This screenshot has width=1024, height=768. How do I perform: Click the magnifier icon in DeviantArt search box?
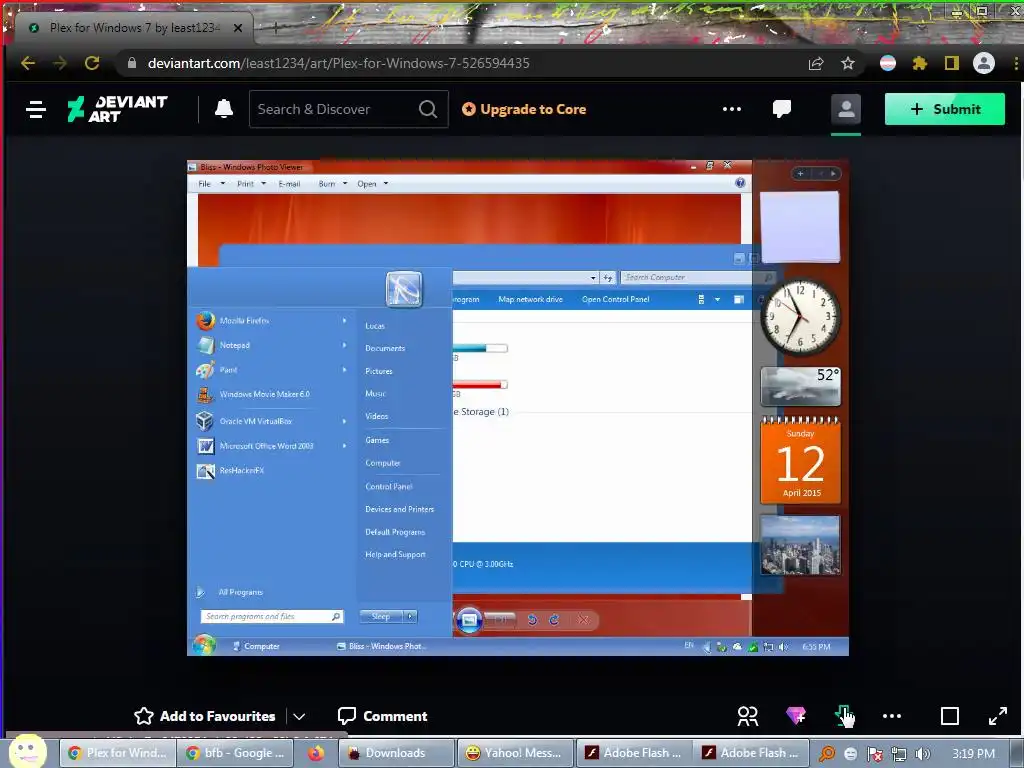[x=428, y=109]
